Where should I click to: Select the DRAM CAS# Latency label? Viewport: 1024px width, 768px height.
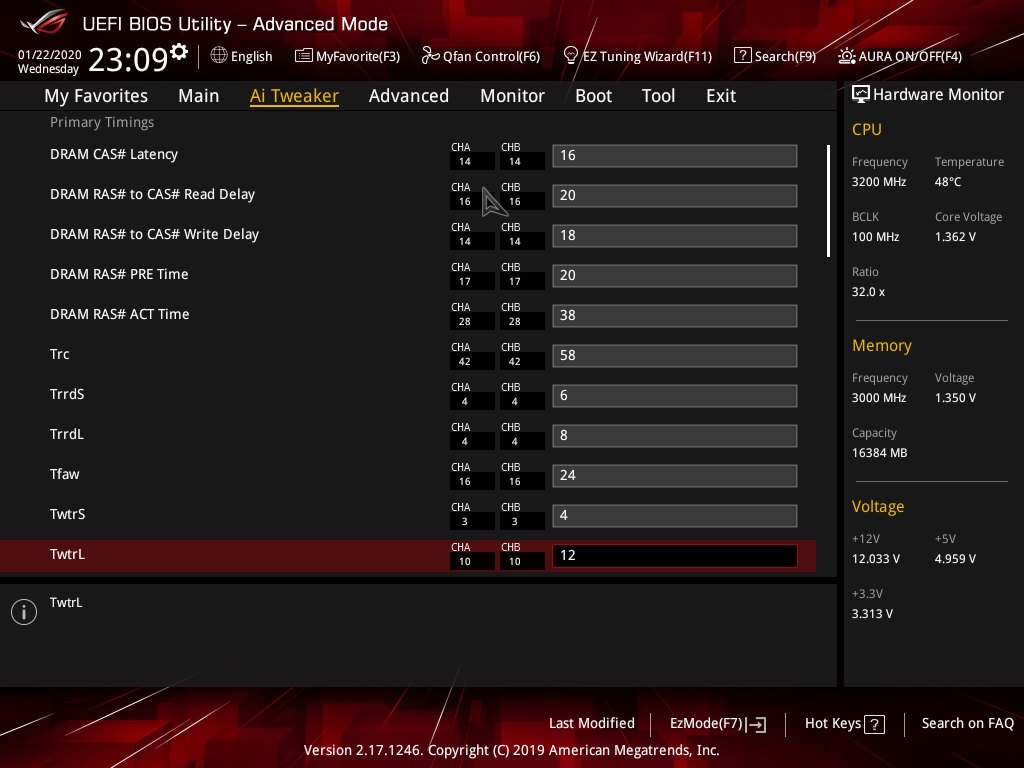point(114,154)
